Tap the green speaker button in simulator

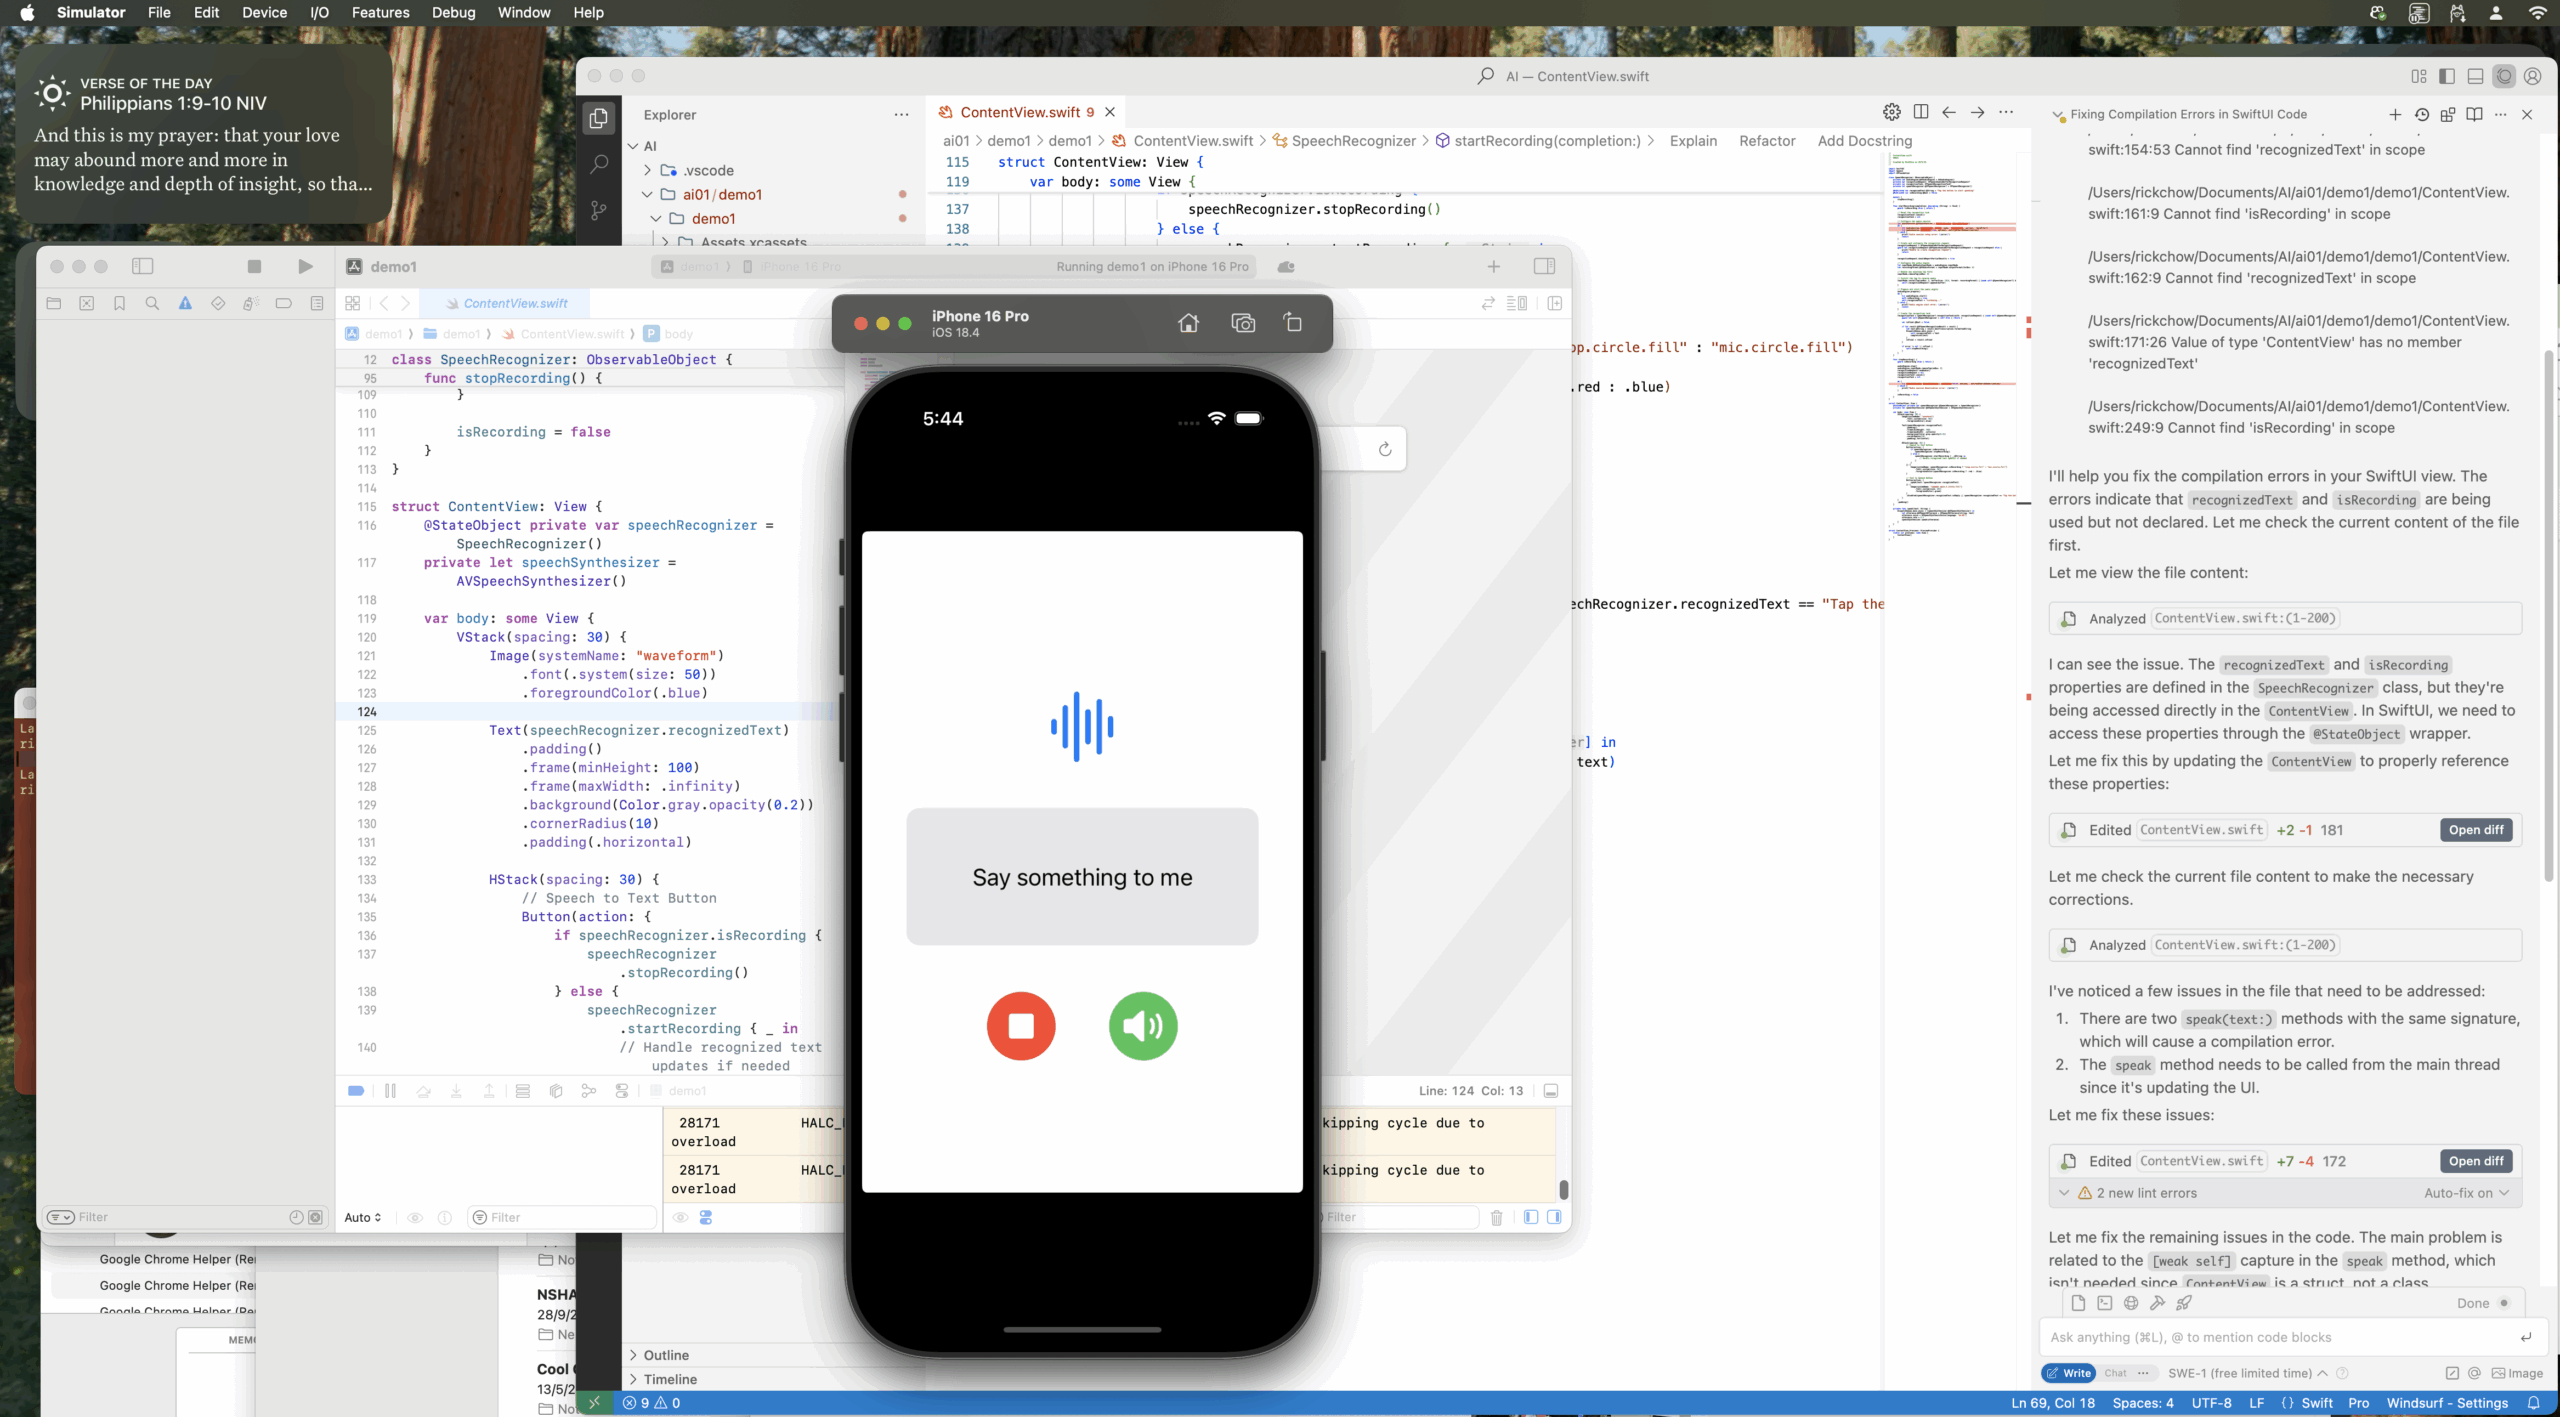pyautogui.click(x=1143, y=1025)
